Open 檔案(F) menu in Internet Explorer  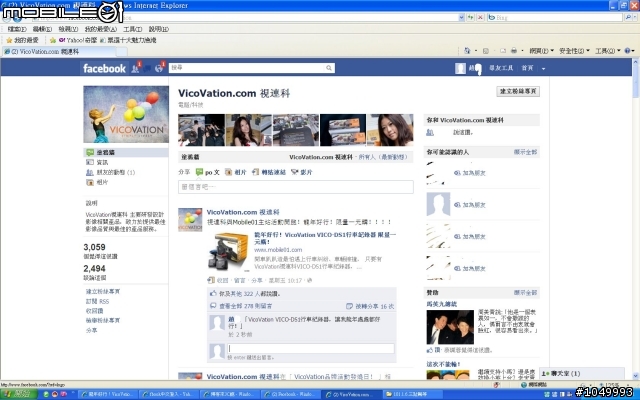click(x=17, y=29)
